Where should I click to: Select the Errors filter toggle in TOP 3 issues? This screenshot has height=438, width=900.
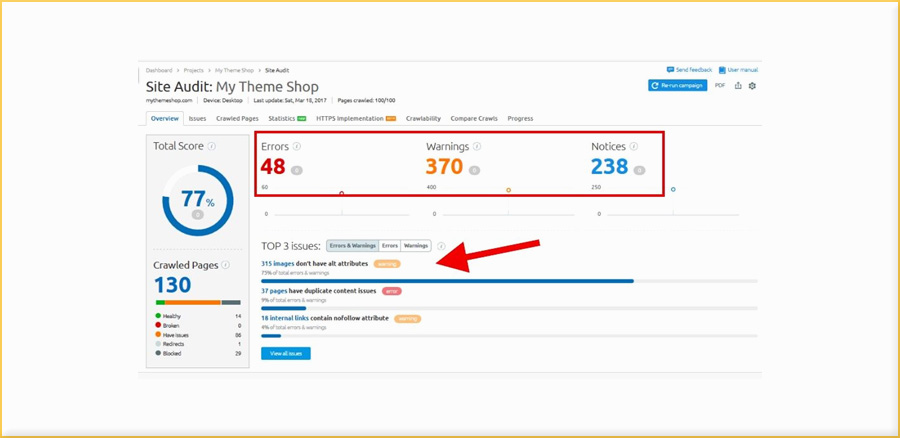390,246
